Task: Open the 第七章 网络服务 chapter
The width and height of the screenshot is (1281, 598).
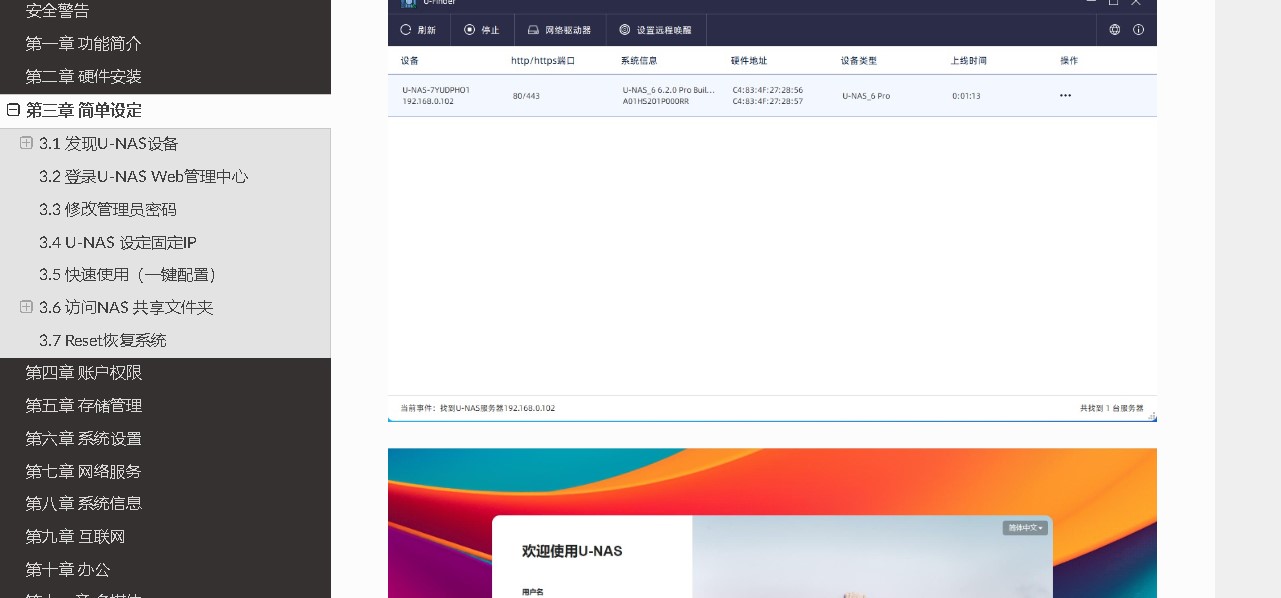Action: coord(84,471)
